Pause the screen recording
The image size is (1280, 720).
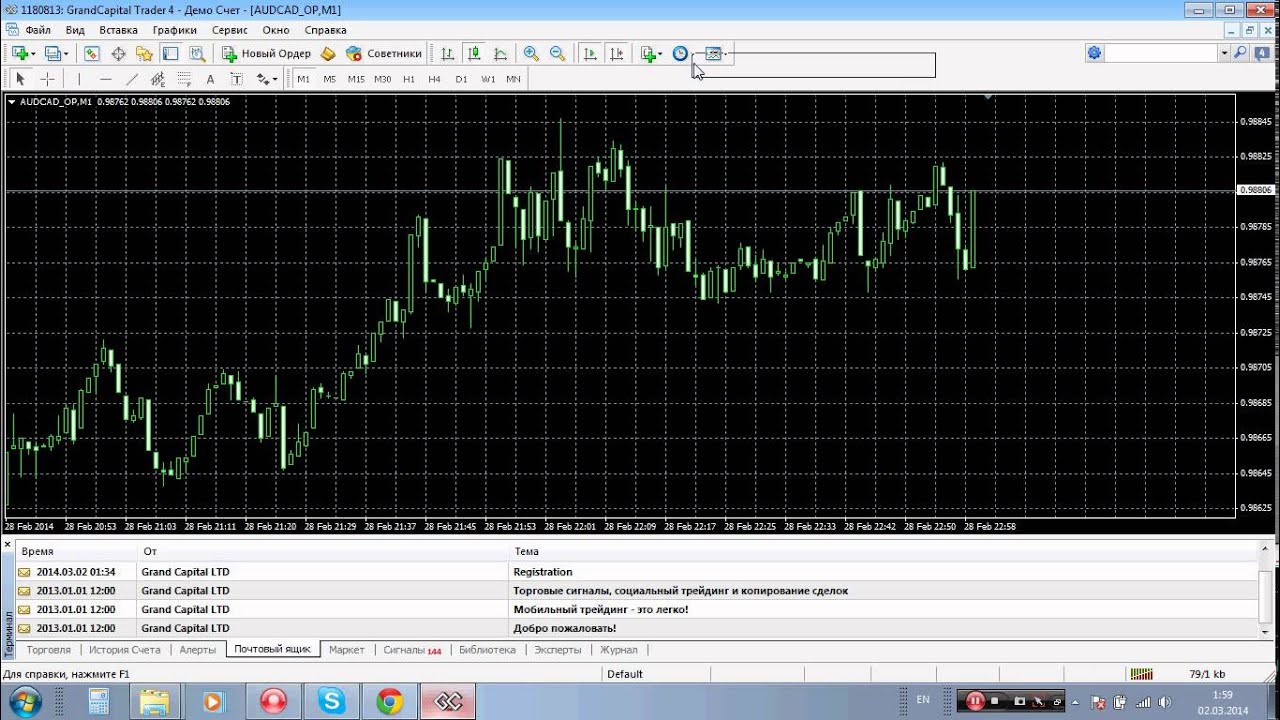(974, 701)
